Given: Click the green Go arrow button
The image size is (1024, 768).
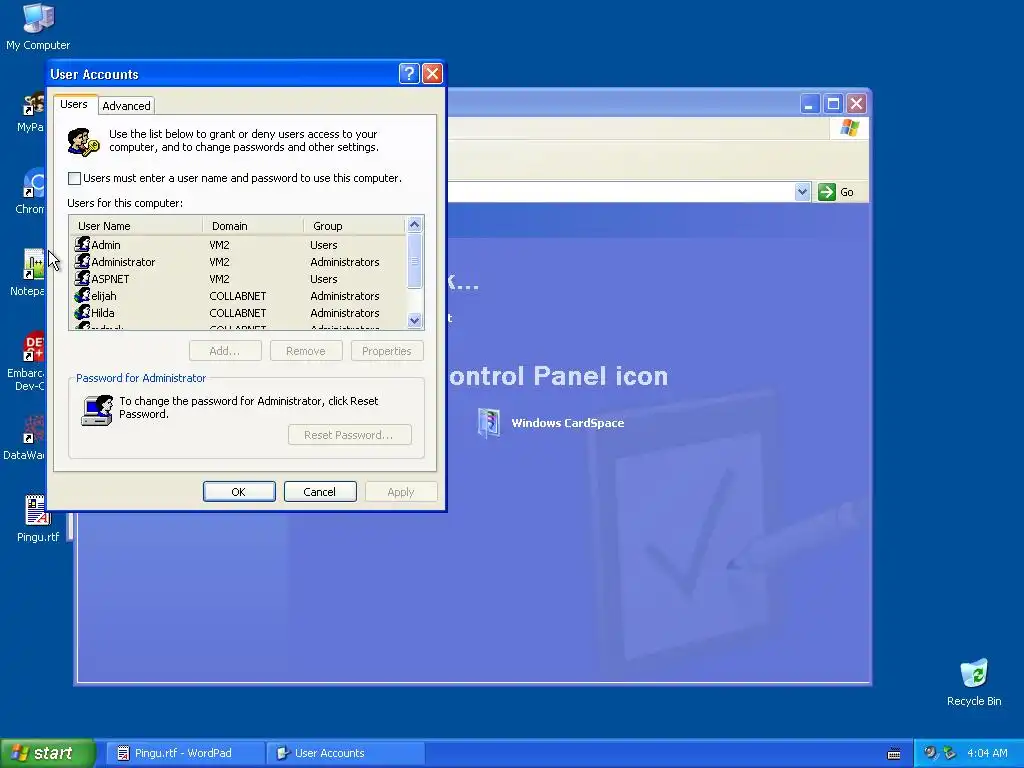Looking at the screenshot, I should pos(827,191).
